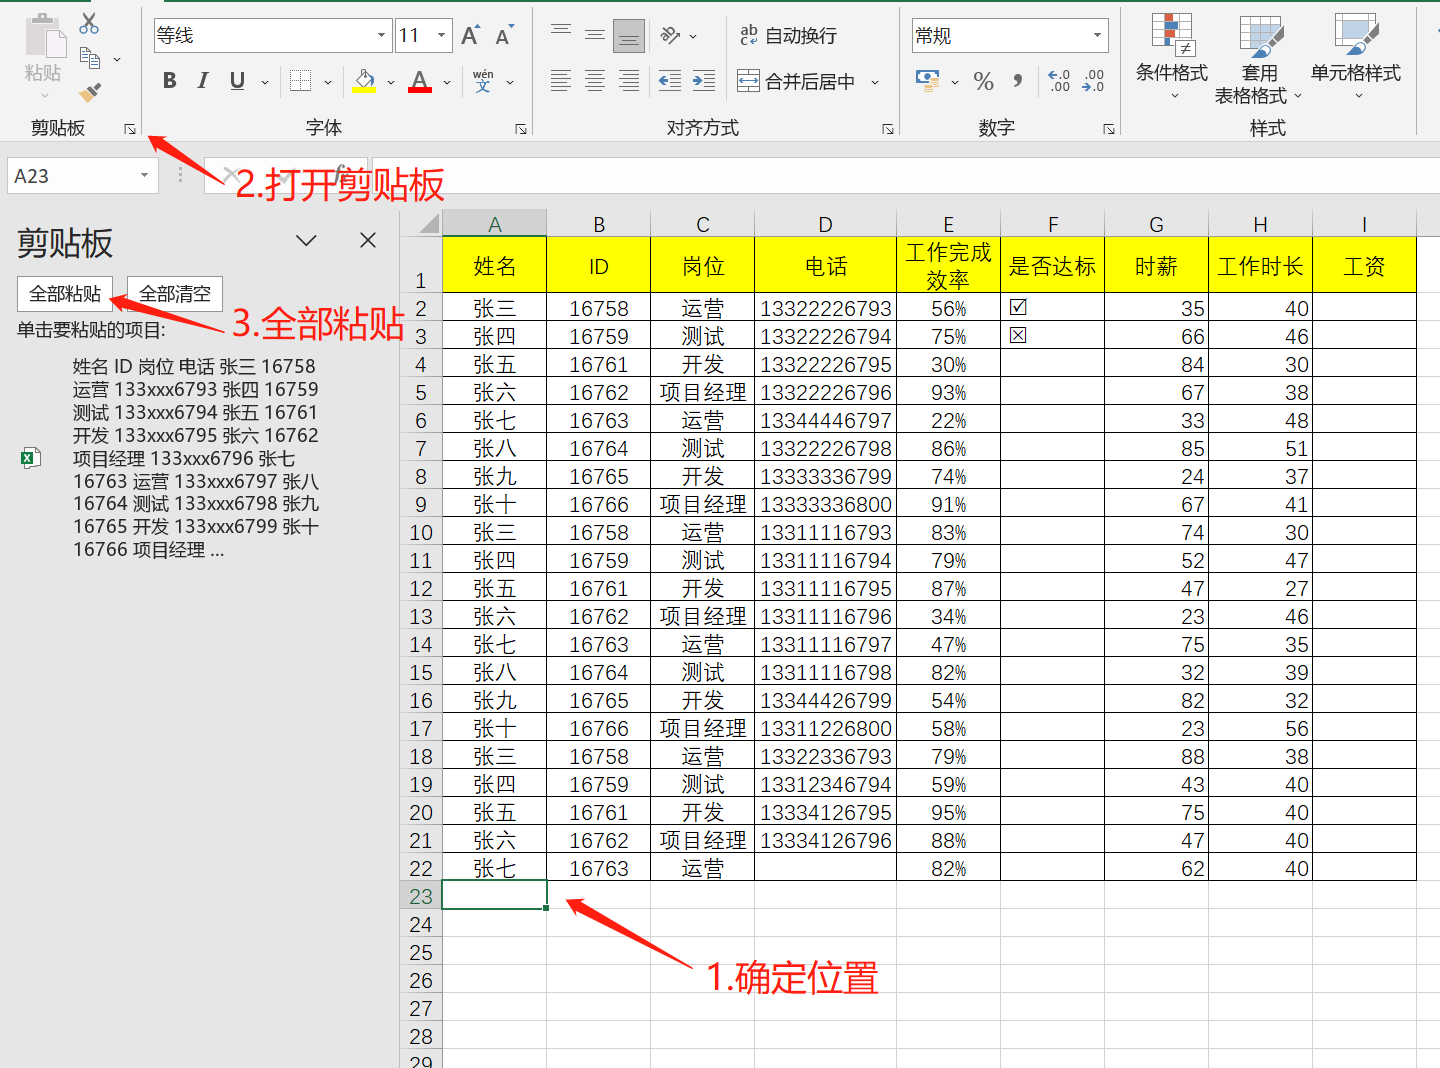Toggle underline formatting

point(237,81)
